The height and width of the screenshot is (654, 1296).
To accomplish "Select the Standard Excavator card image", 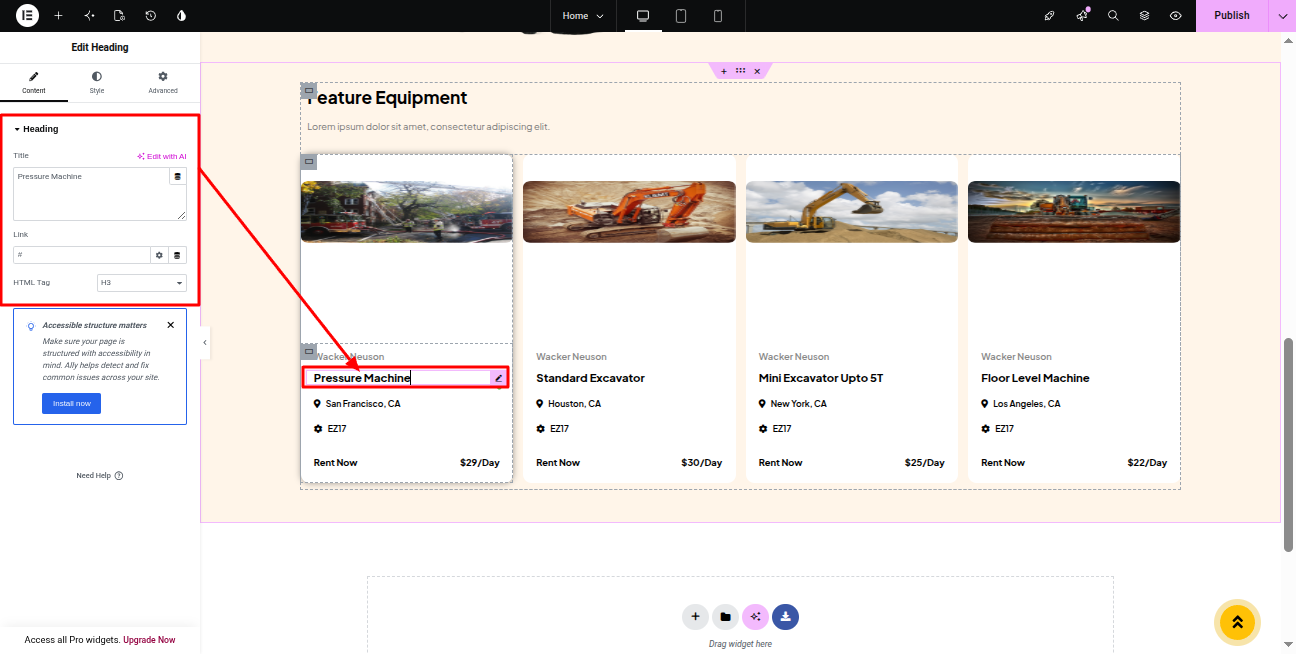I will 629,211.
